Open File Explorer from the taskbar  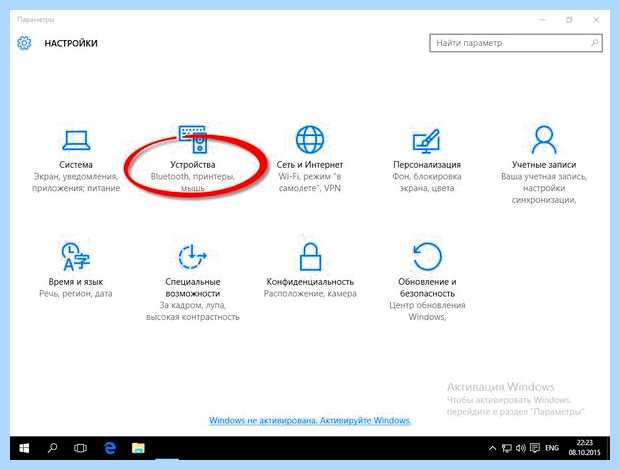tap(138, 448)
